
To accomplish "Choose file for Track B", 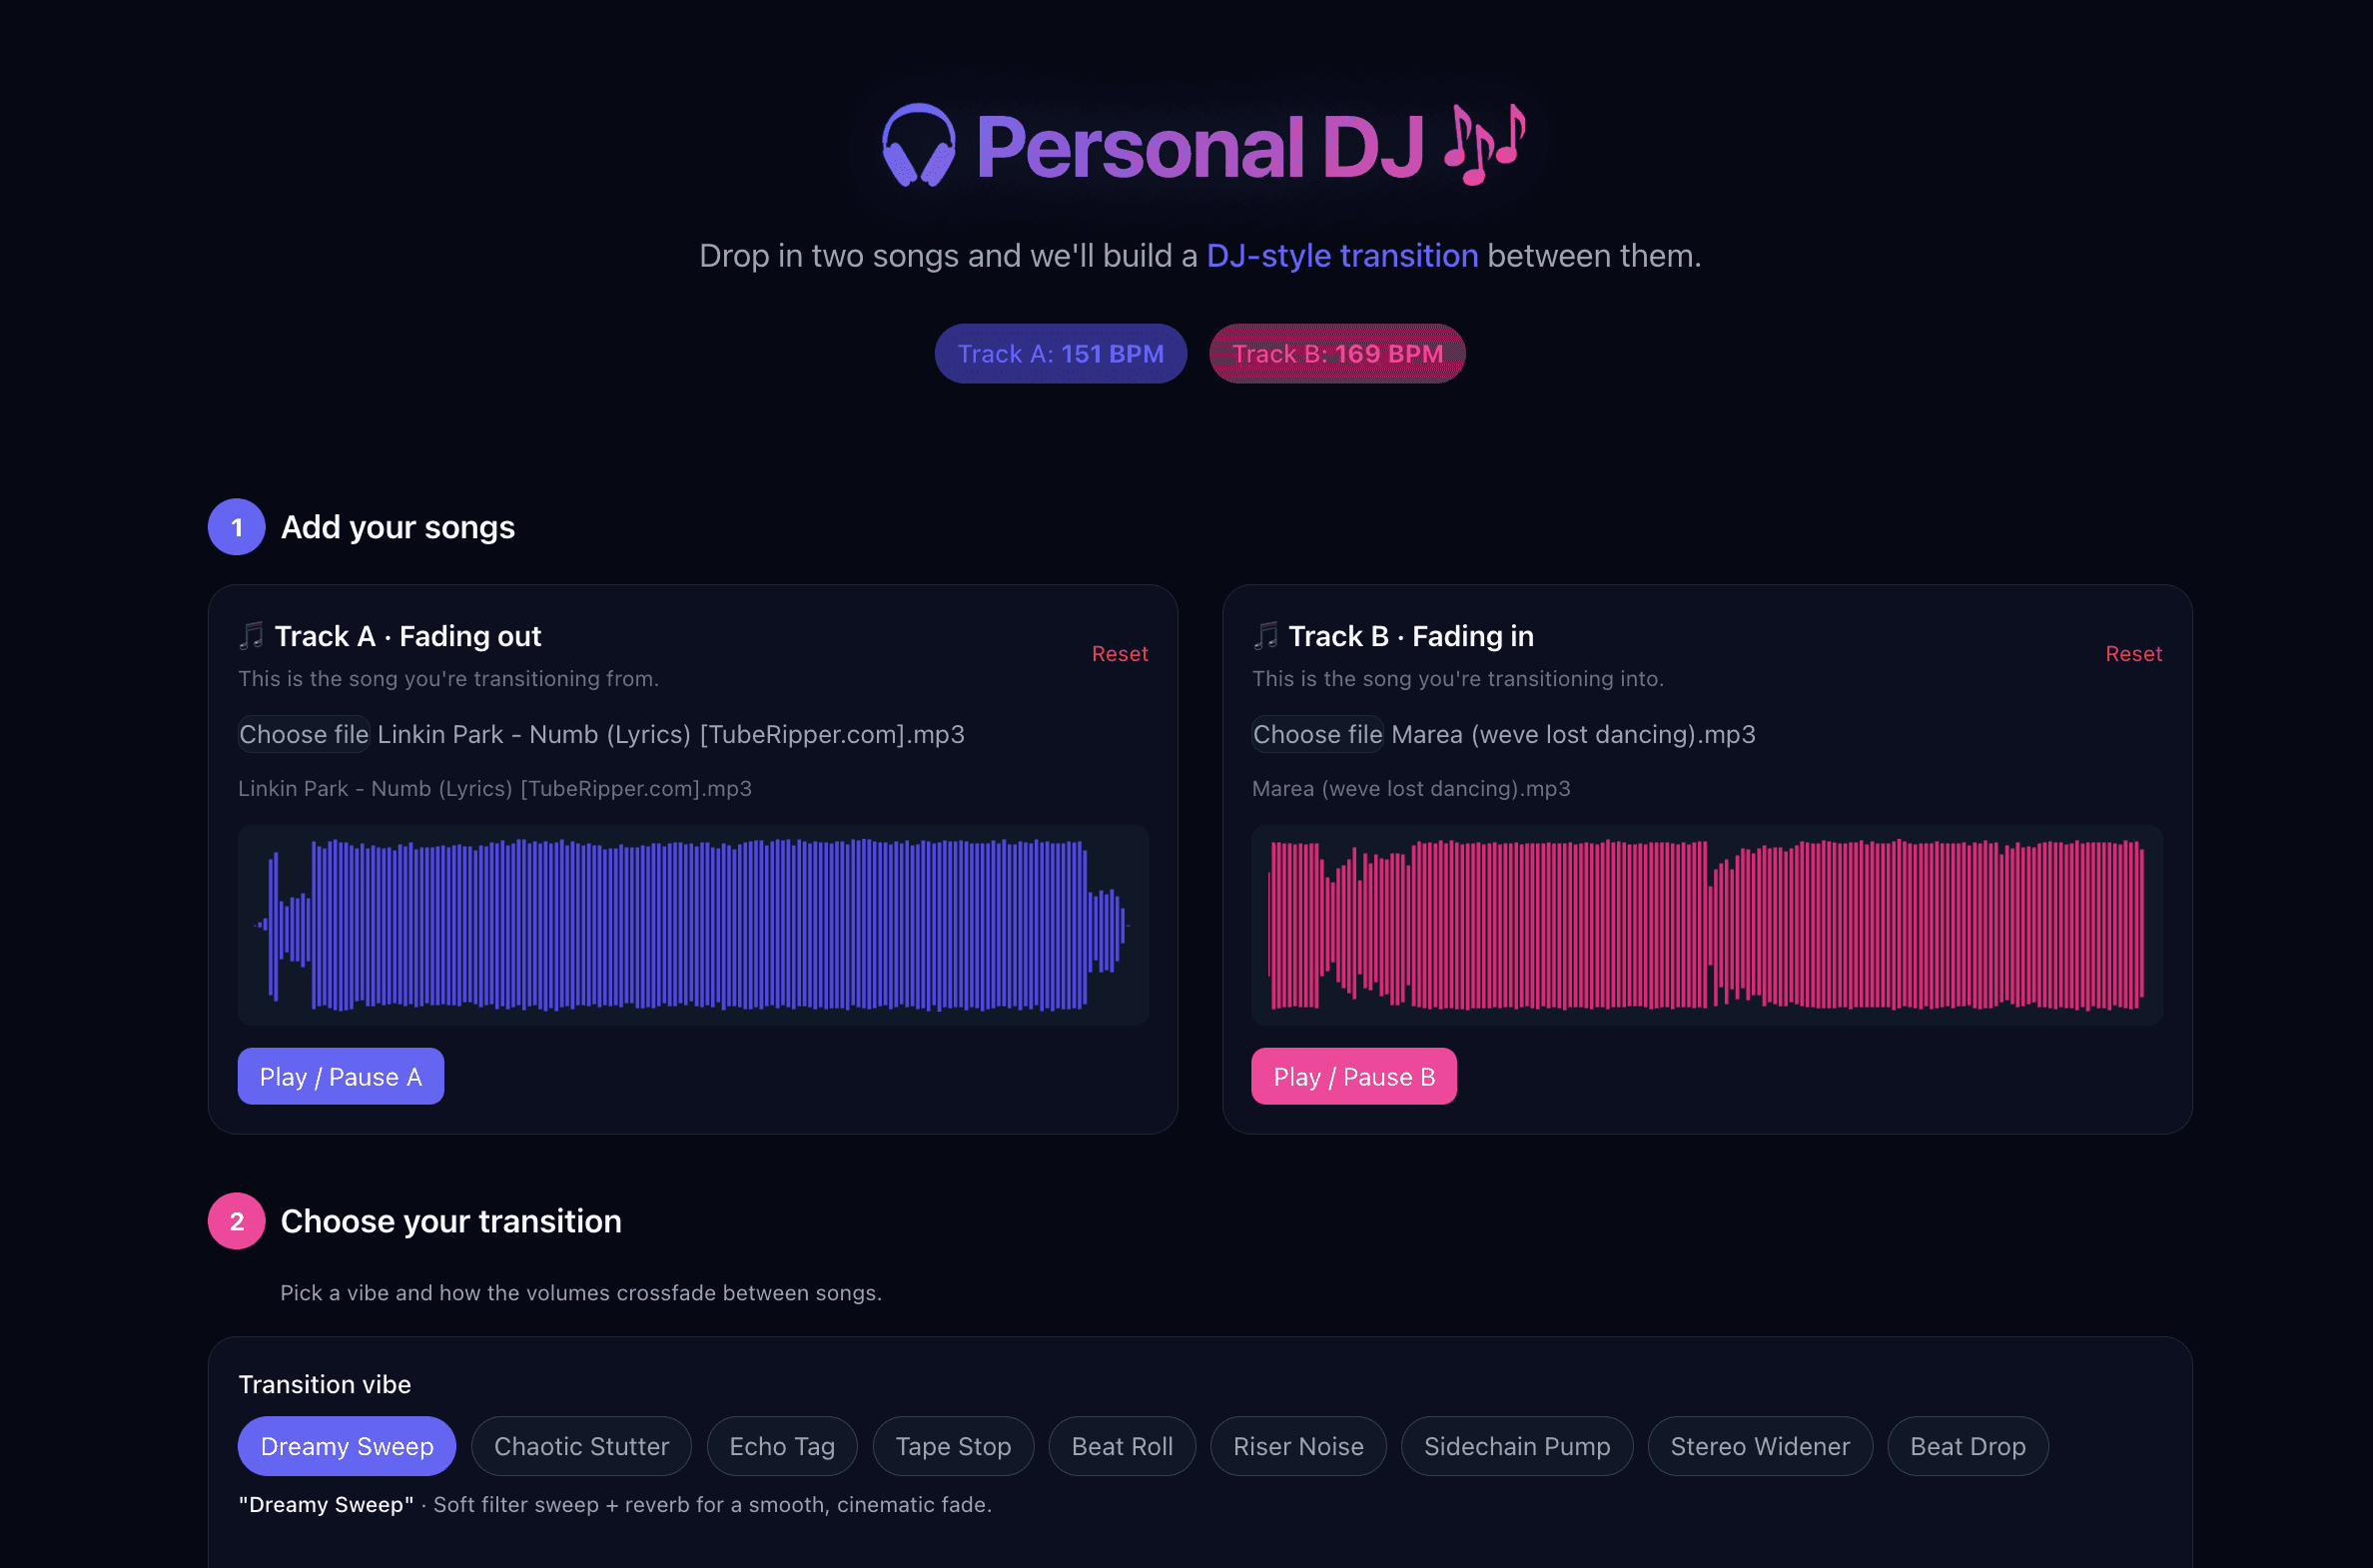I will [1317, 734].
